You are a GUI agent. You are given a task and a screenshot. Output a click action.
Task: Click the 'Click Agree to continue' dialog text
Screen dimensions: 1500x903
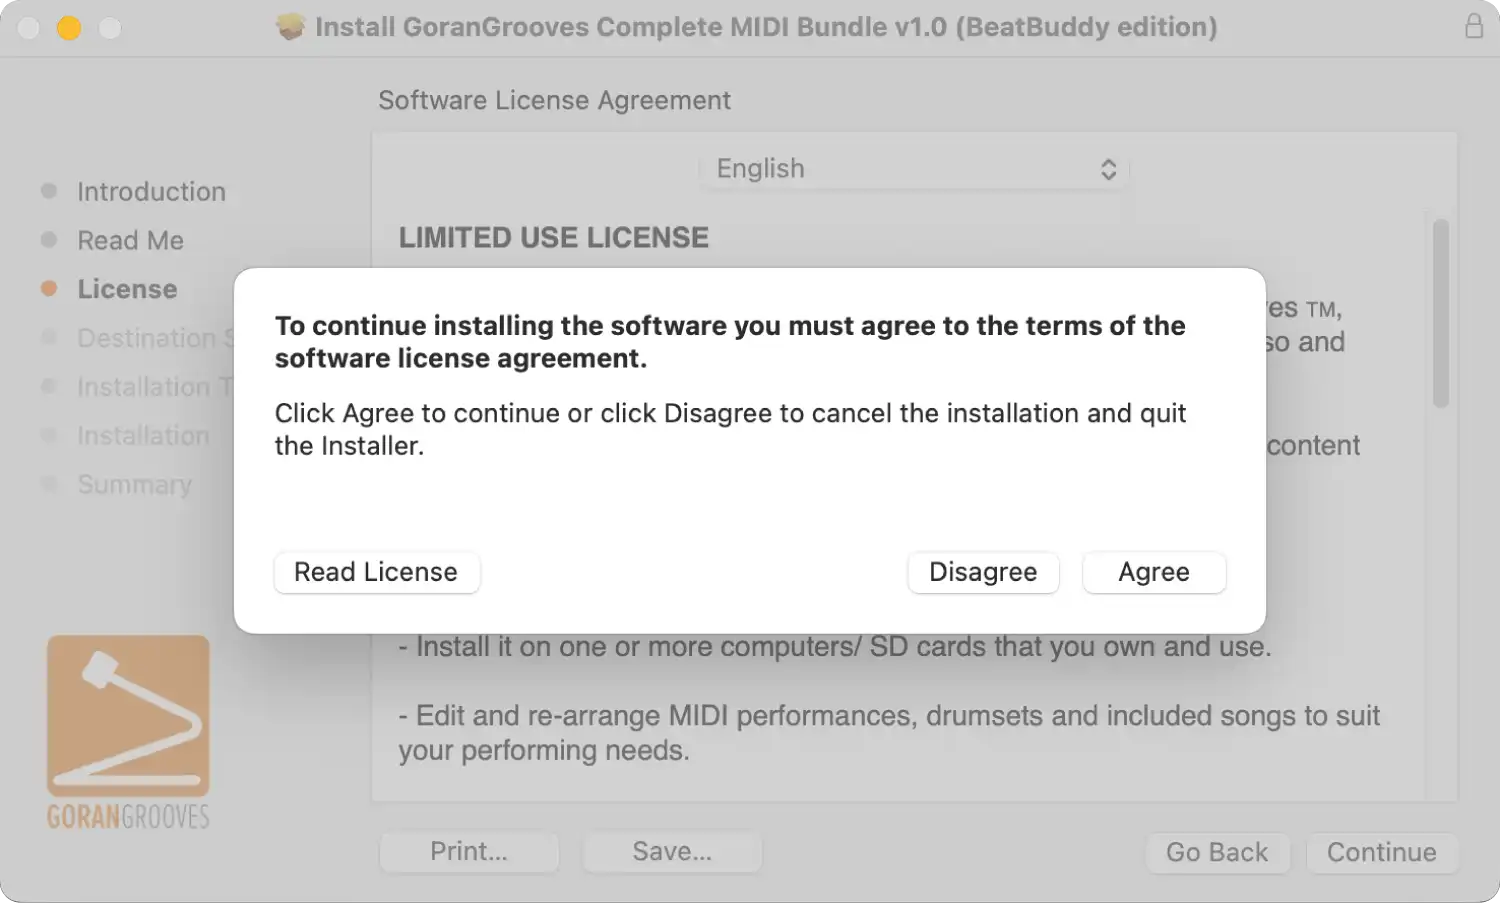[x=730, y=429]
